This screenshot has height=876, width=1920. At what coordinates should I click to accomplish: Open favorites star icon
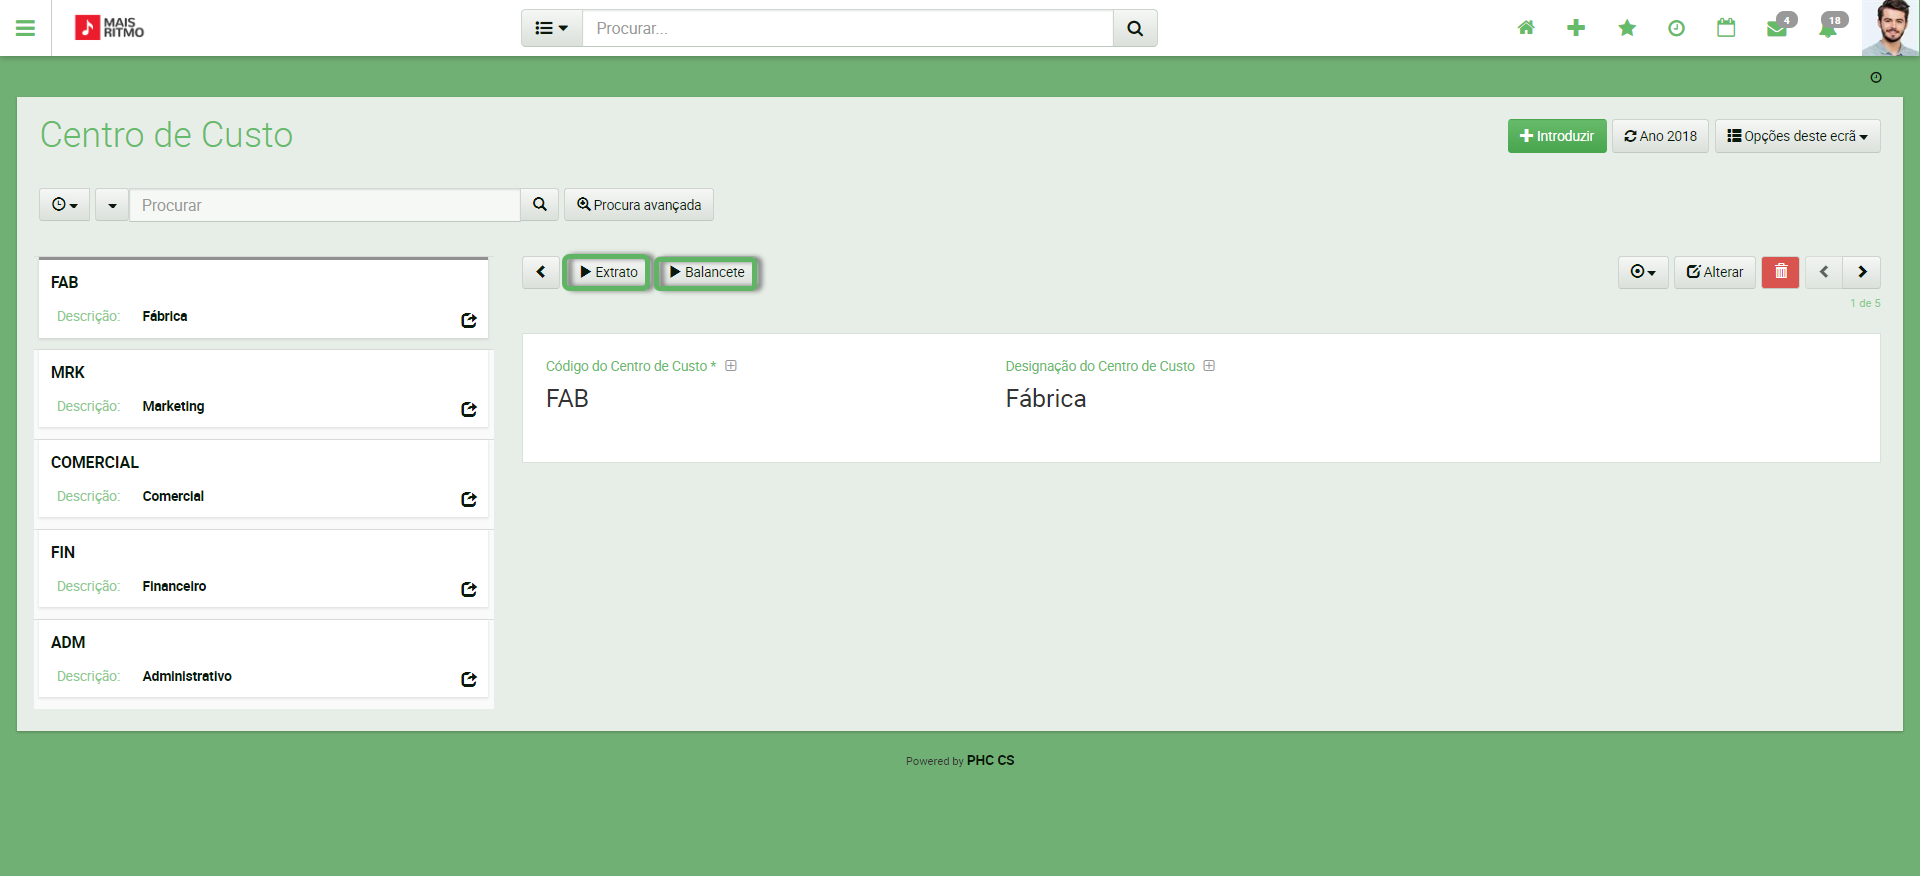point(1627,28)
